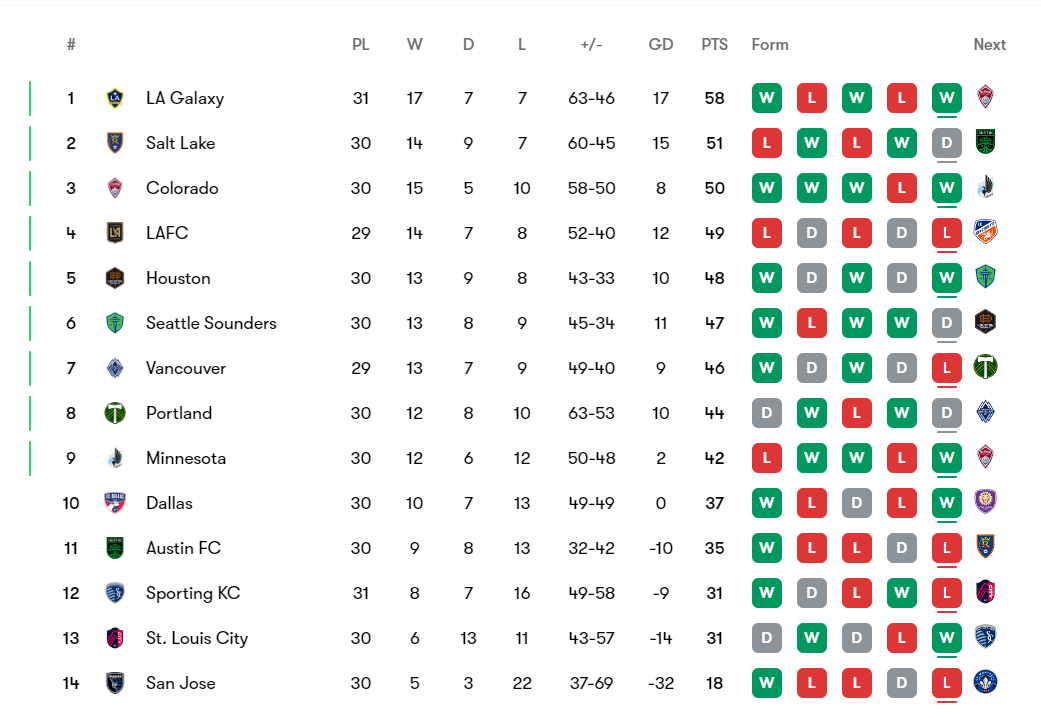Screen dimensions: 1041x718
Task: Open next-opponent icon in the Dallas row
Action: click(986, 503)
